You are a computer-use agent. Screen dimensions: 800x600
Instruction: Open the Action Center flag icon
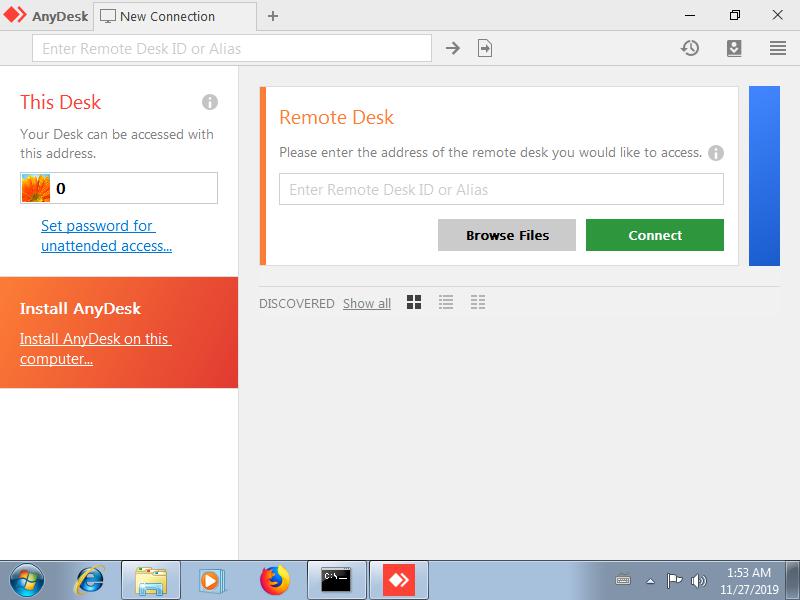click(x=674, y=581)
